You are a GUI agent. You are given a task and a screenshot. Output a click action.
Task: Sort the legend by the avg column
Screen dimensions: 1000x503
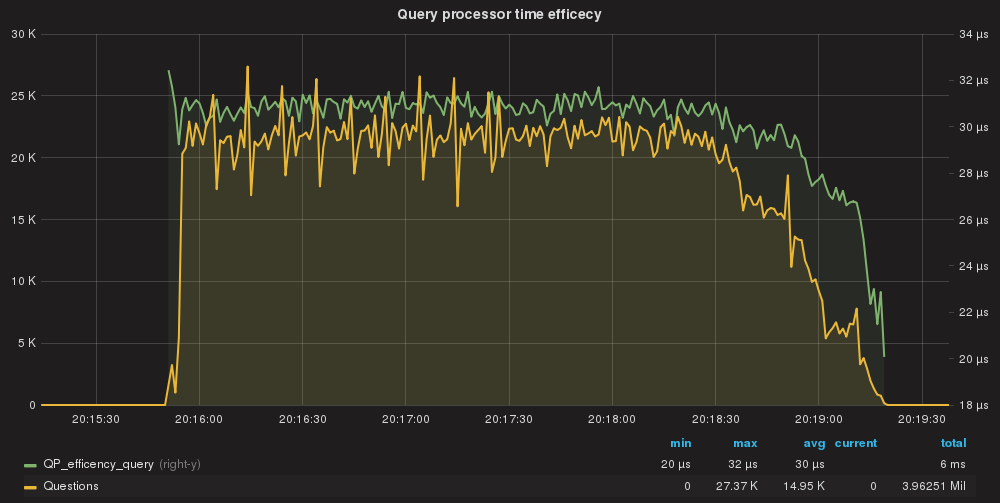813,443
